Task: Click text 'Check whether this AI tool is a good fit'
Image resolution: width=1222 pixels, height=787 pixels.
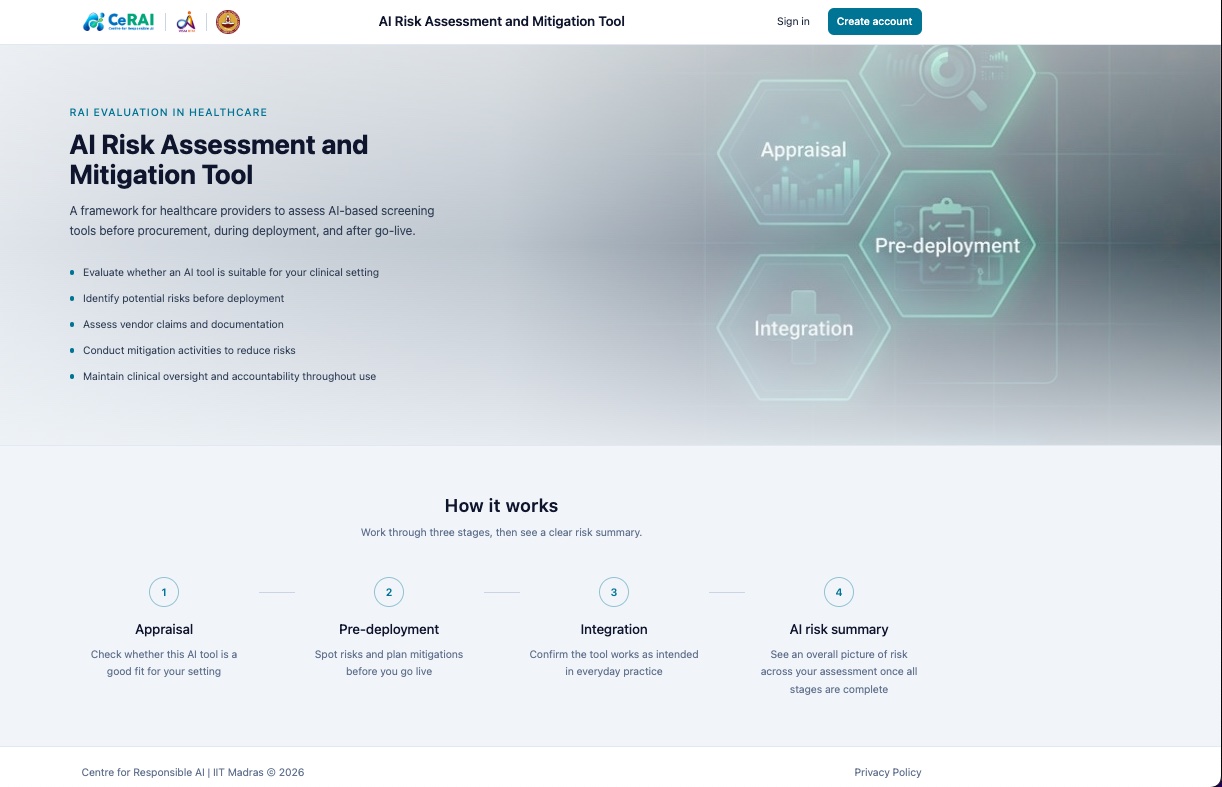Action: pyautogui.click(x=164, y=663)
